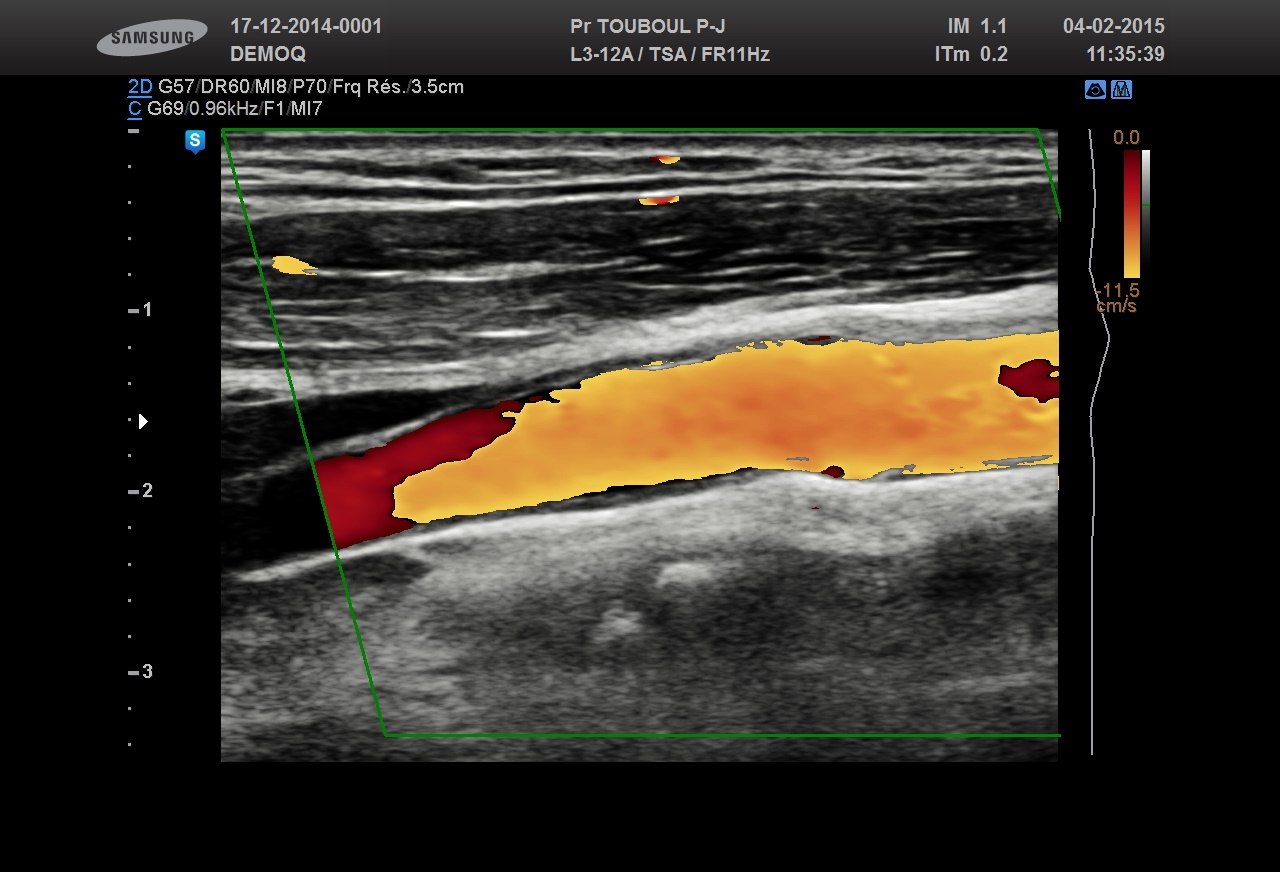Click the dark red patch at vessel's right edge

1029,380
